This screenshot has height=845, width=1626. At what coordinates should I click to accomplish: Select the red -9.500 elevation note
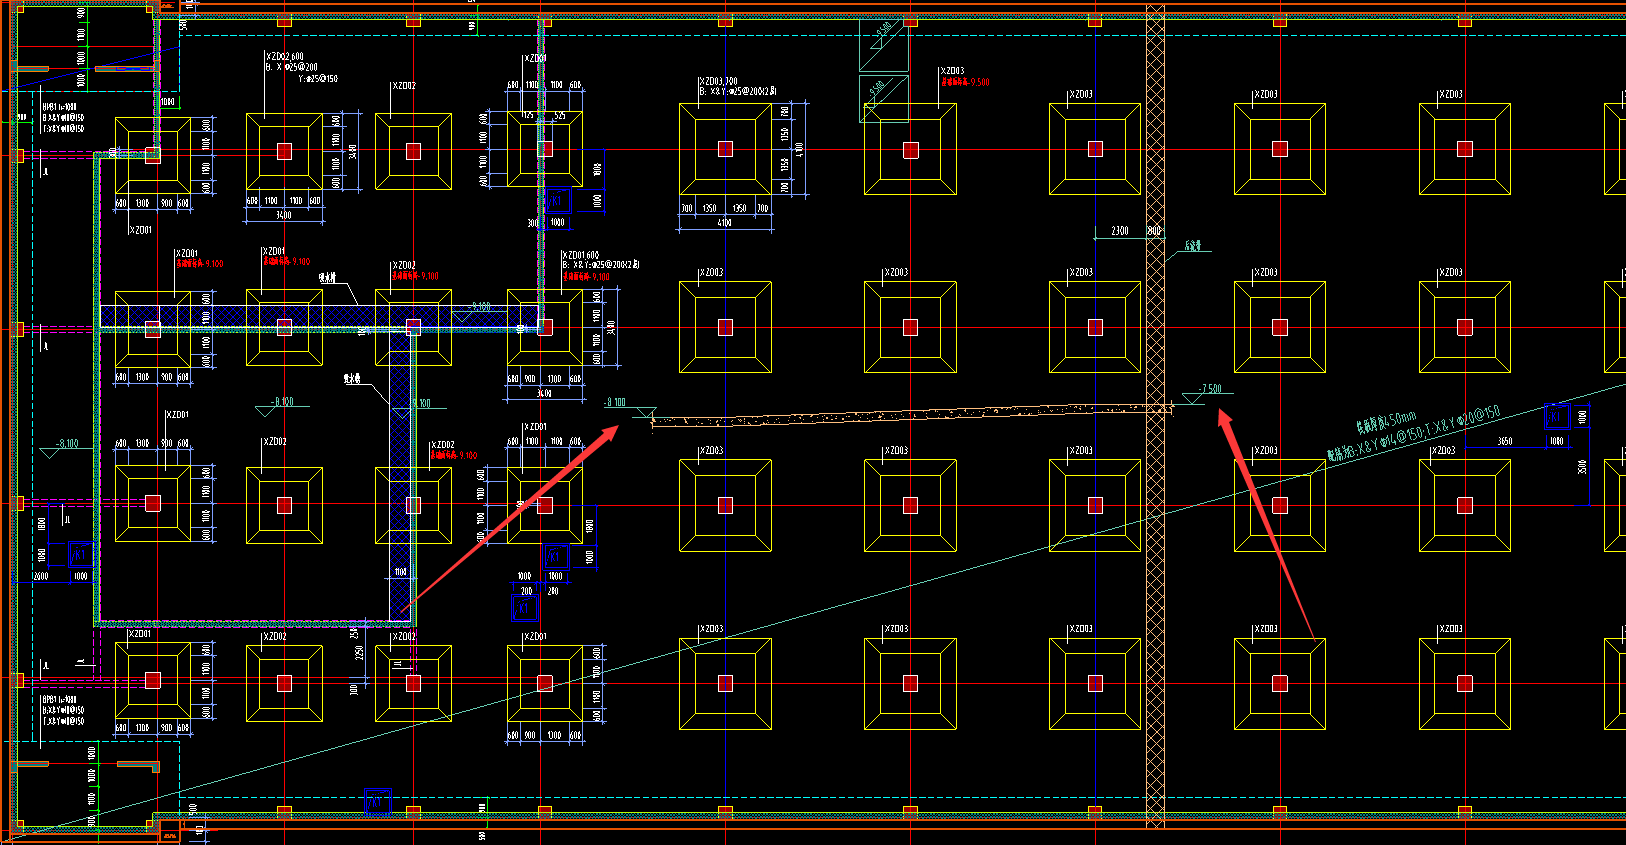965,82
